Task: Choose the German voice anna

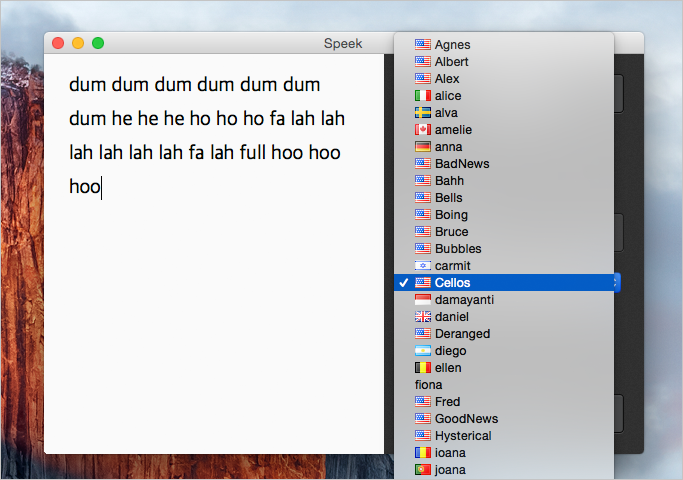Action: (504, 146)
